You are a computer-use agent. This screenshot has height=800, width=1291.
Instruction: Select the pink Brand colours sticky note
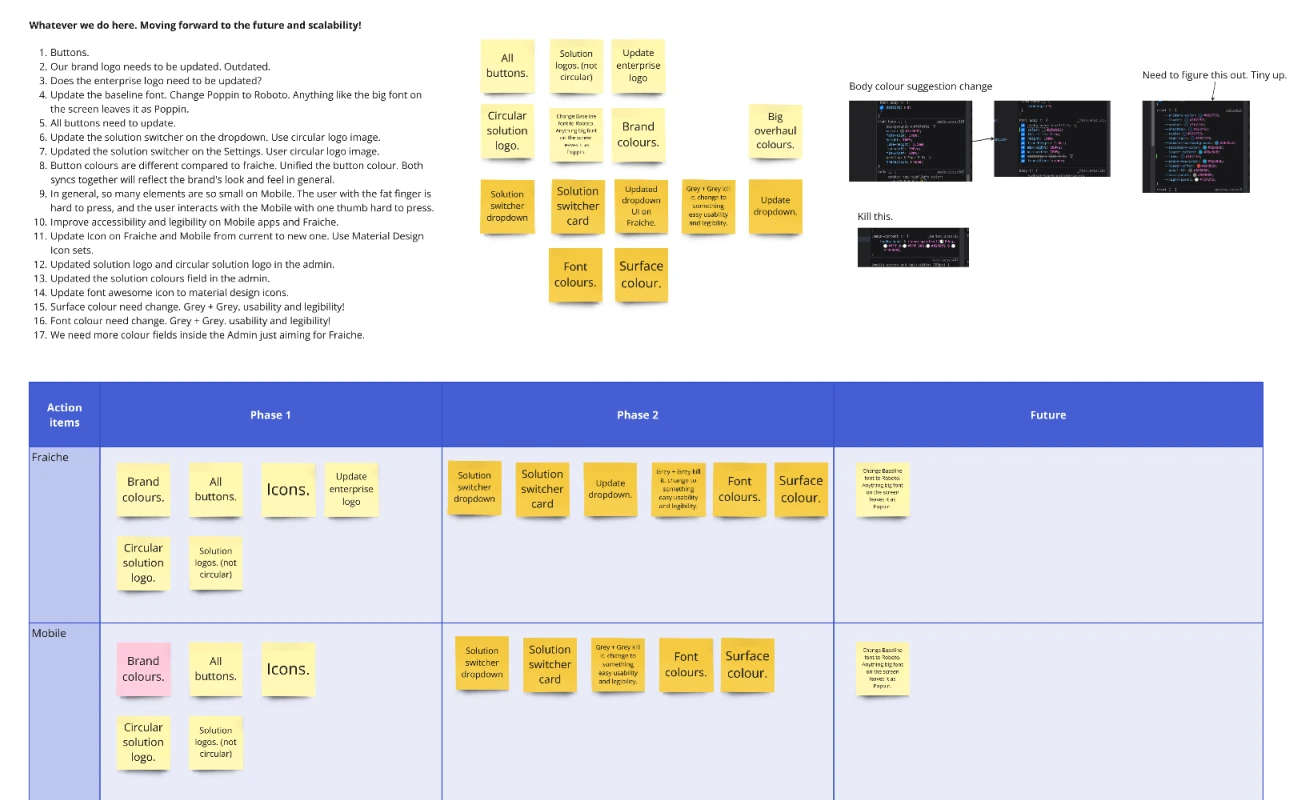143,669
